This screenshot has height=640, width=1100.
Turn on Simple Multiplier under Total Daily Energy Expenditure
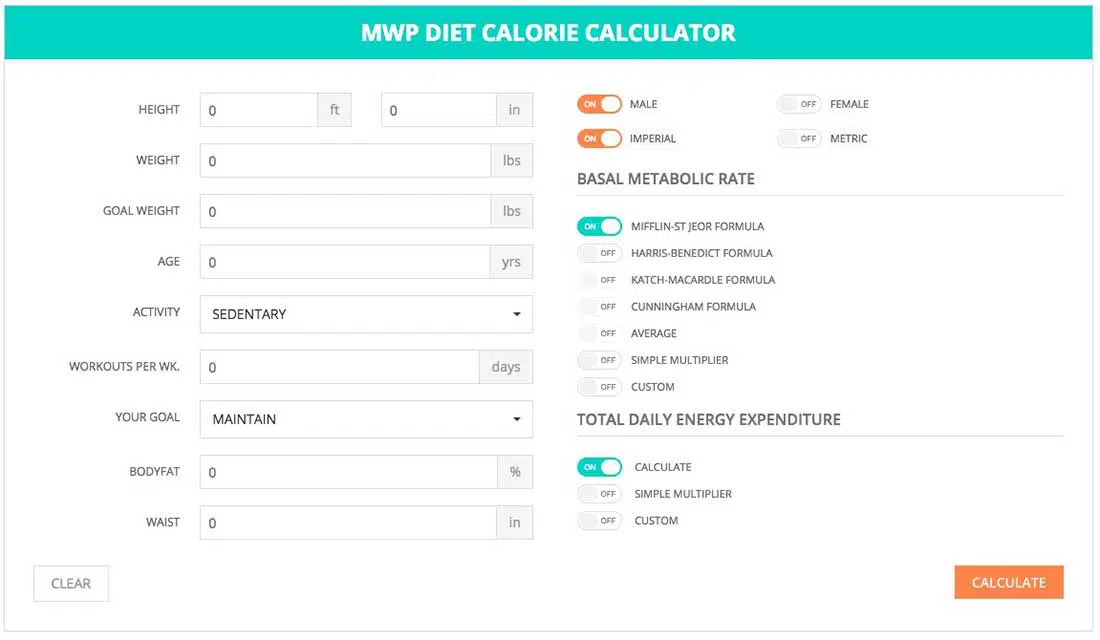[x=599, y=494]
